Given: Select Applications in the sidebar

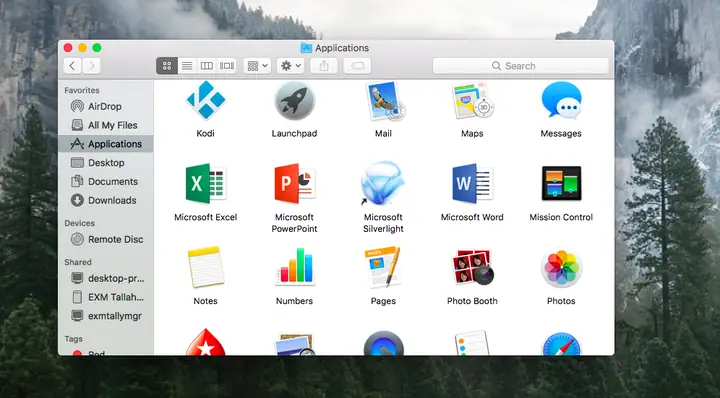Looking at the screenshot, I should [106, 144].
